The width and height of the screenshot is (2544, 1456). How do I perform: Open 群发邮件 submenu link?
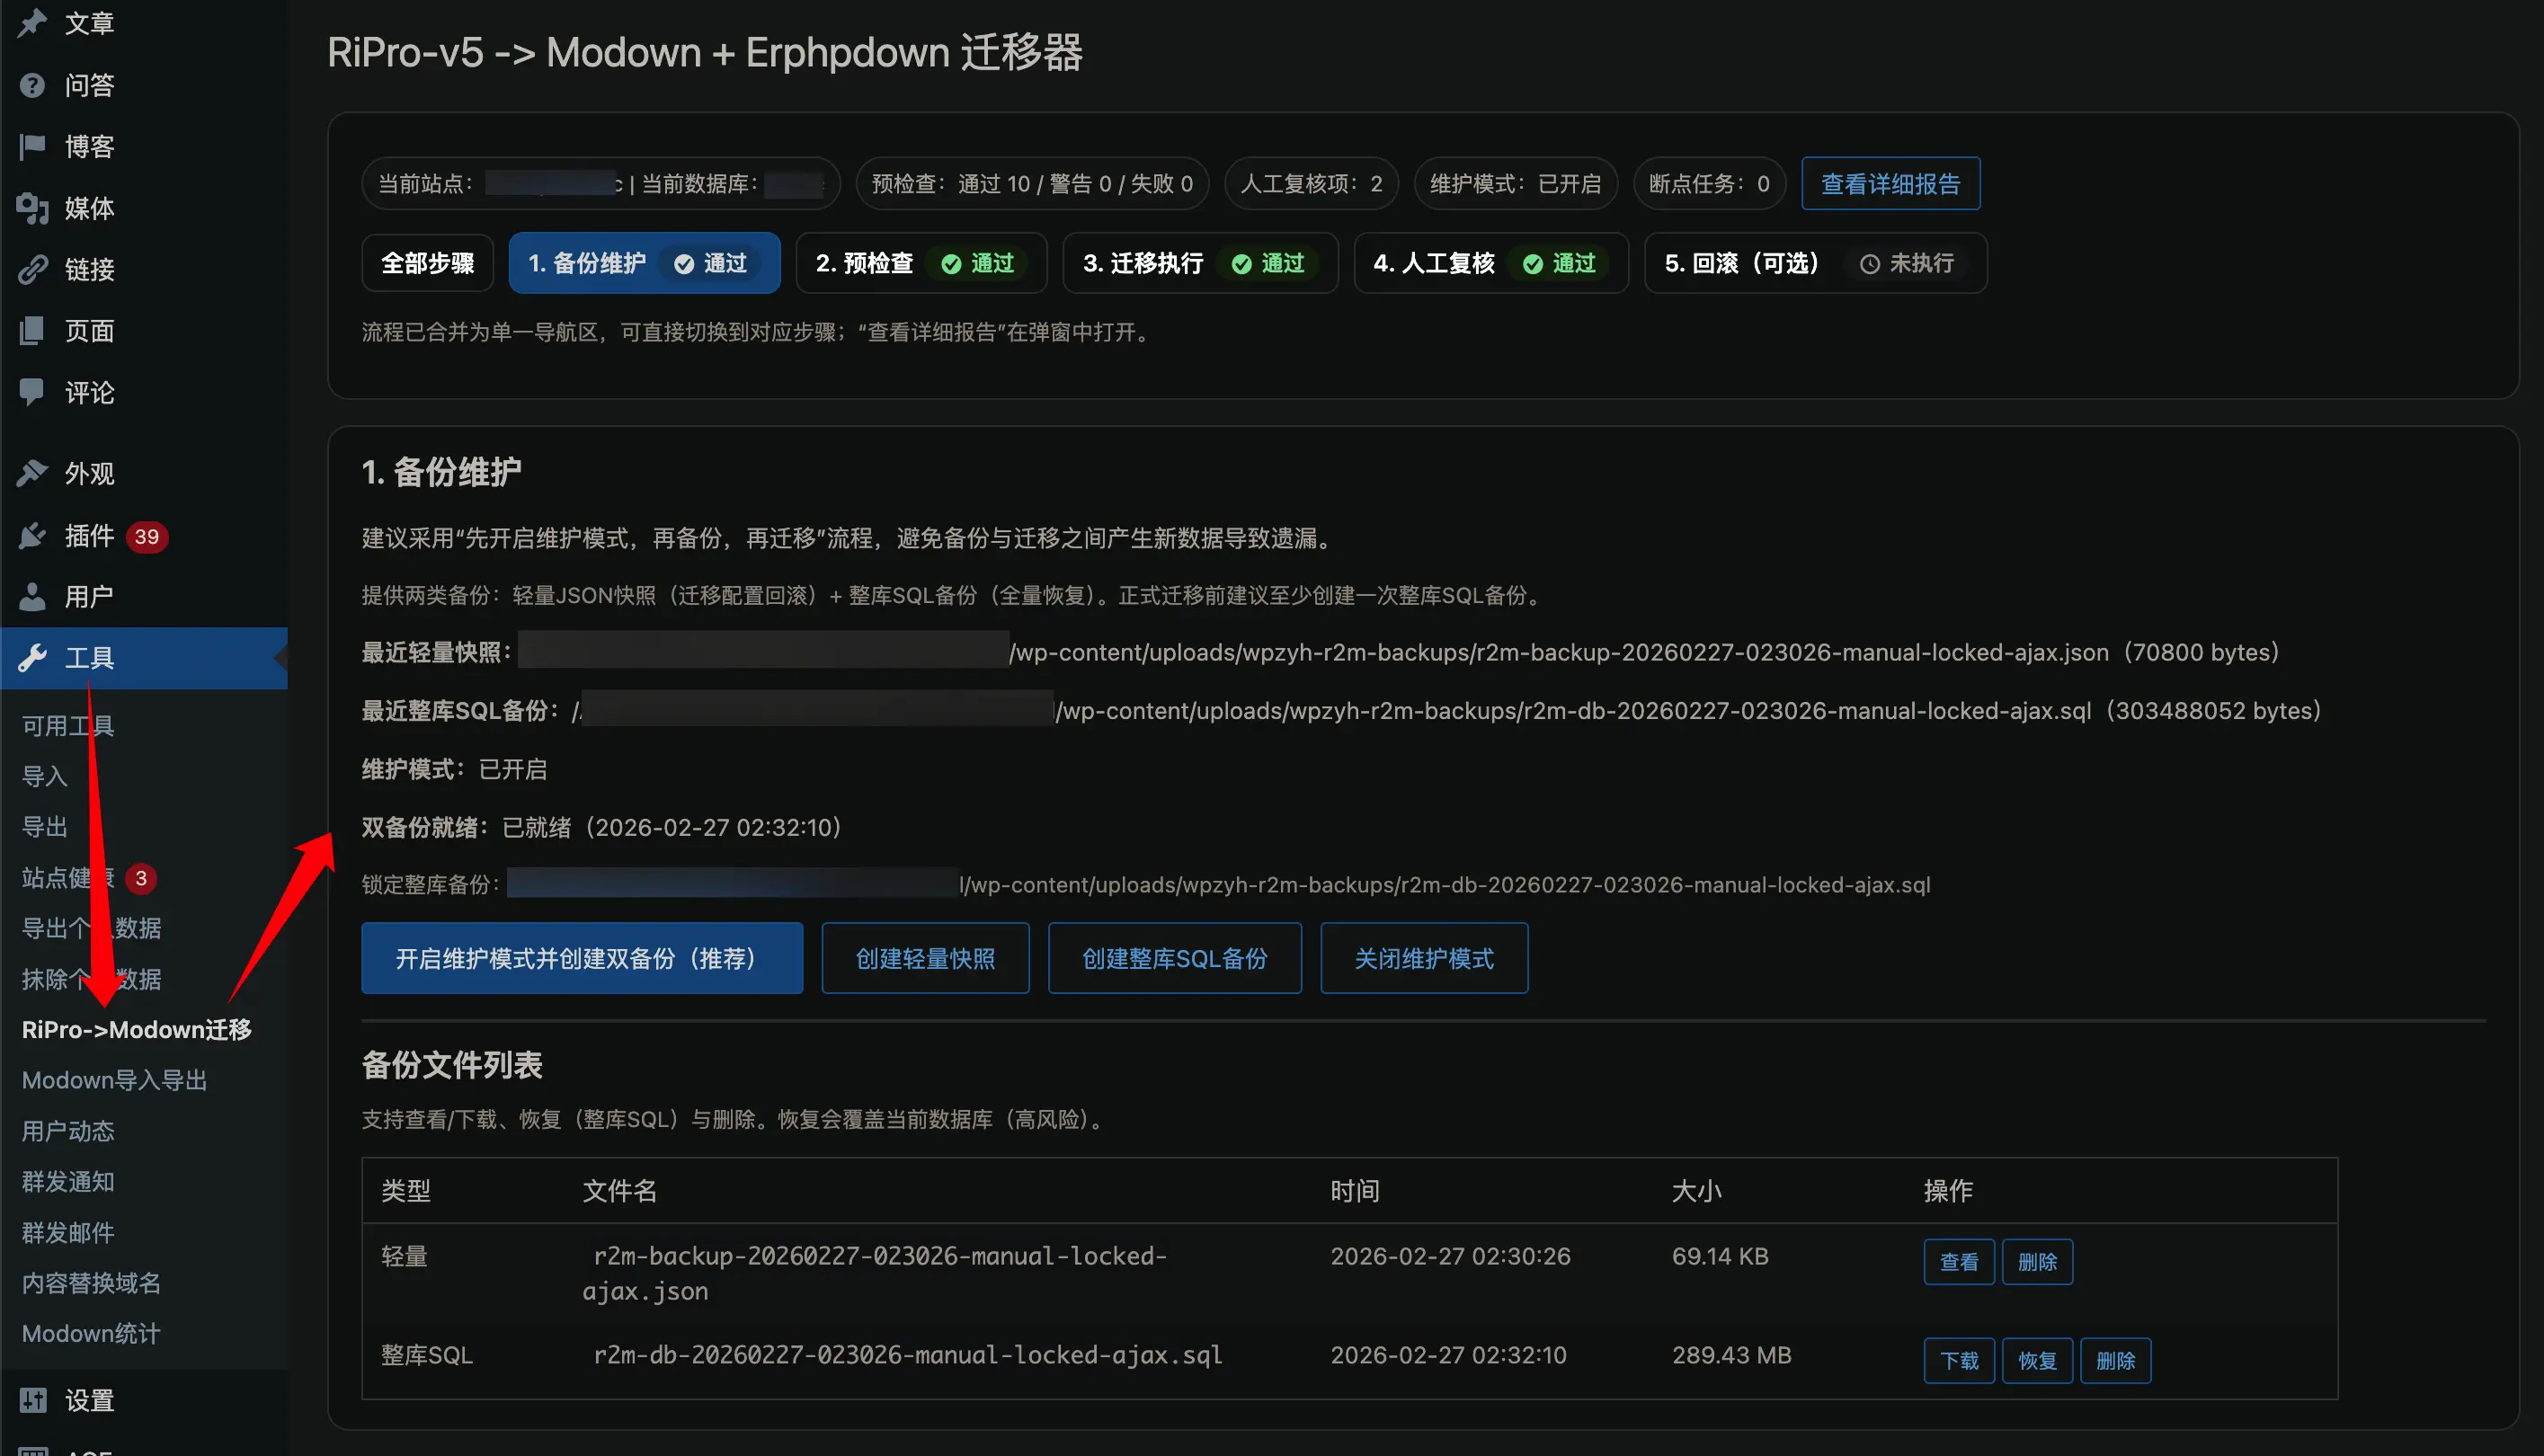(x=68, y=1232)
